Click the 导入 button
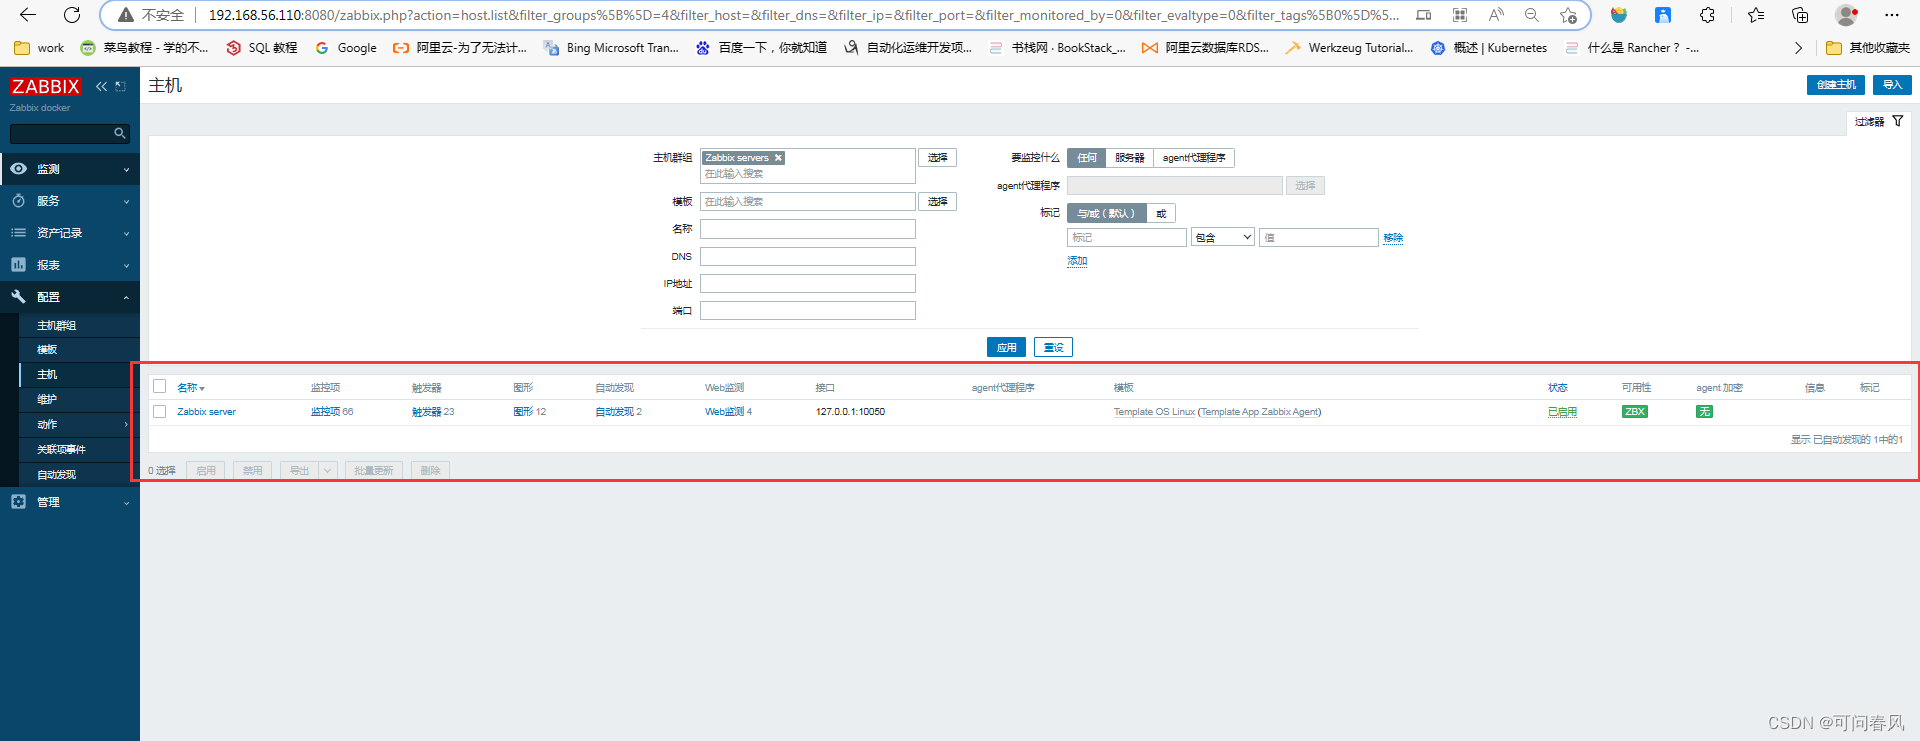 (x=1892, y=85)
